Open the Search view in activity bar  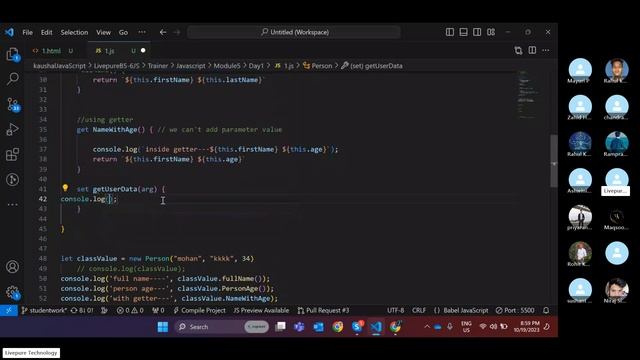coord(12,79)
